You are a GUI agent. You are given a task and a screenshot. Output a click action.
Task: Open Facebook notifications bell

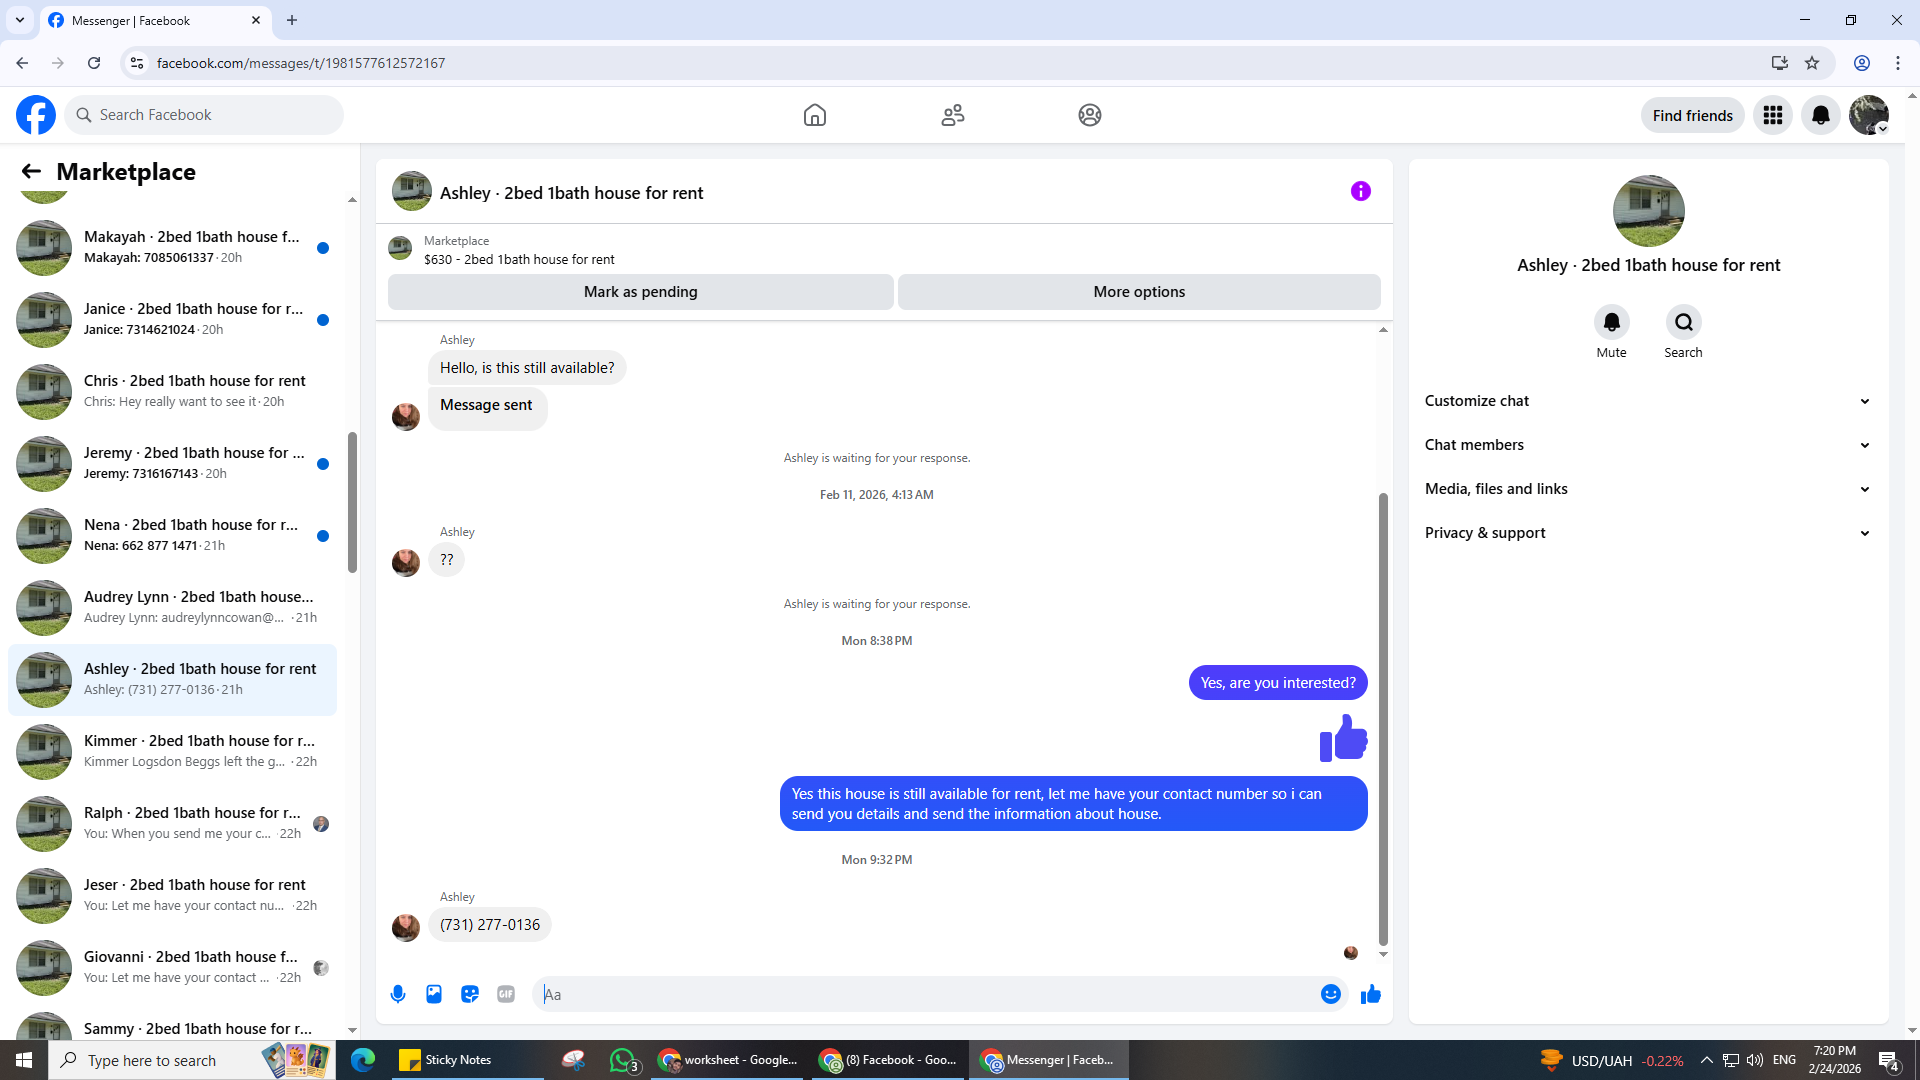1821,115
